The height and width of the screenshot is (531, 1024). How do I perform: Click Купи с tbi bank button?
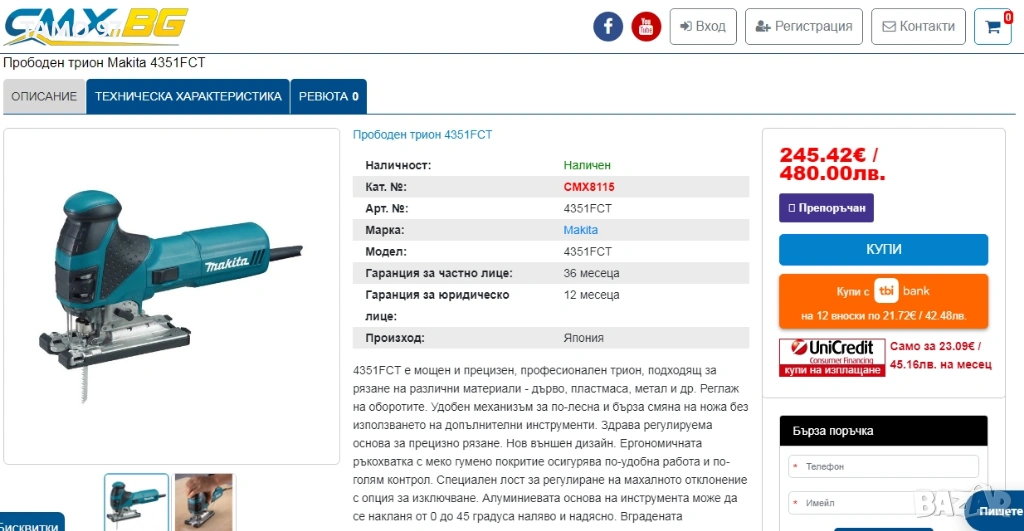[883, 301]
